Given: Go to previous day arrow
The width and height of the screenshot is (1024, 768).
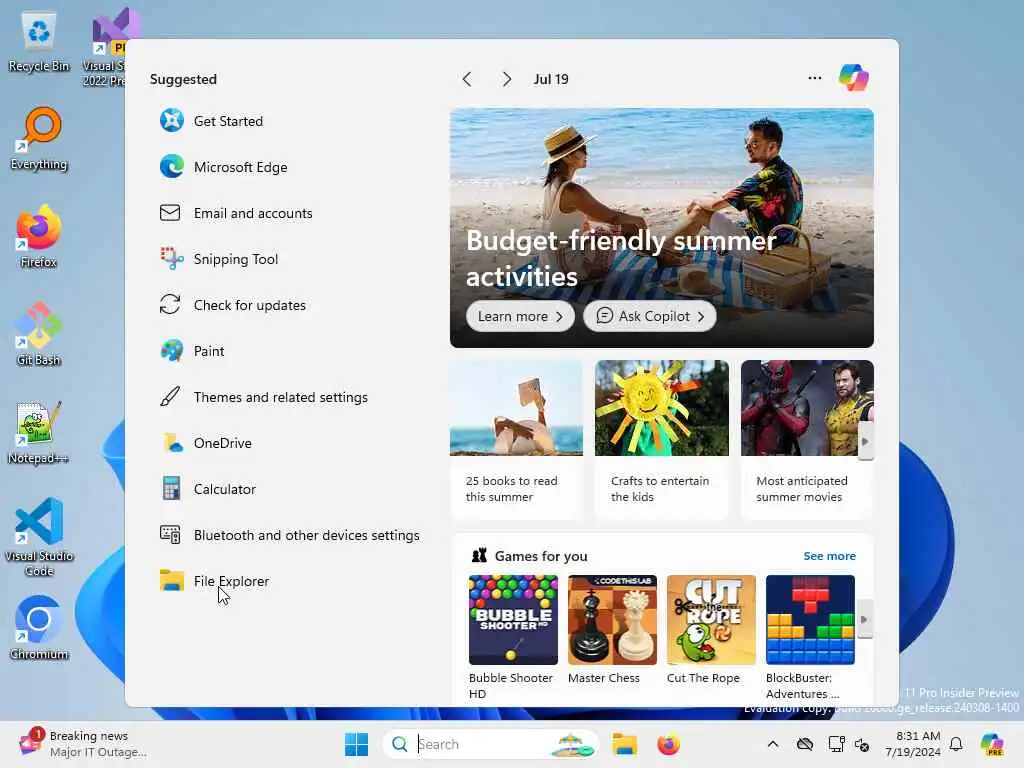Looking at the screenshot, I should pyautogui.click(x=467, y=79).
